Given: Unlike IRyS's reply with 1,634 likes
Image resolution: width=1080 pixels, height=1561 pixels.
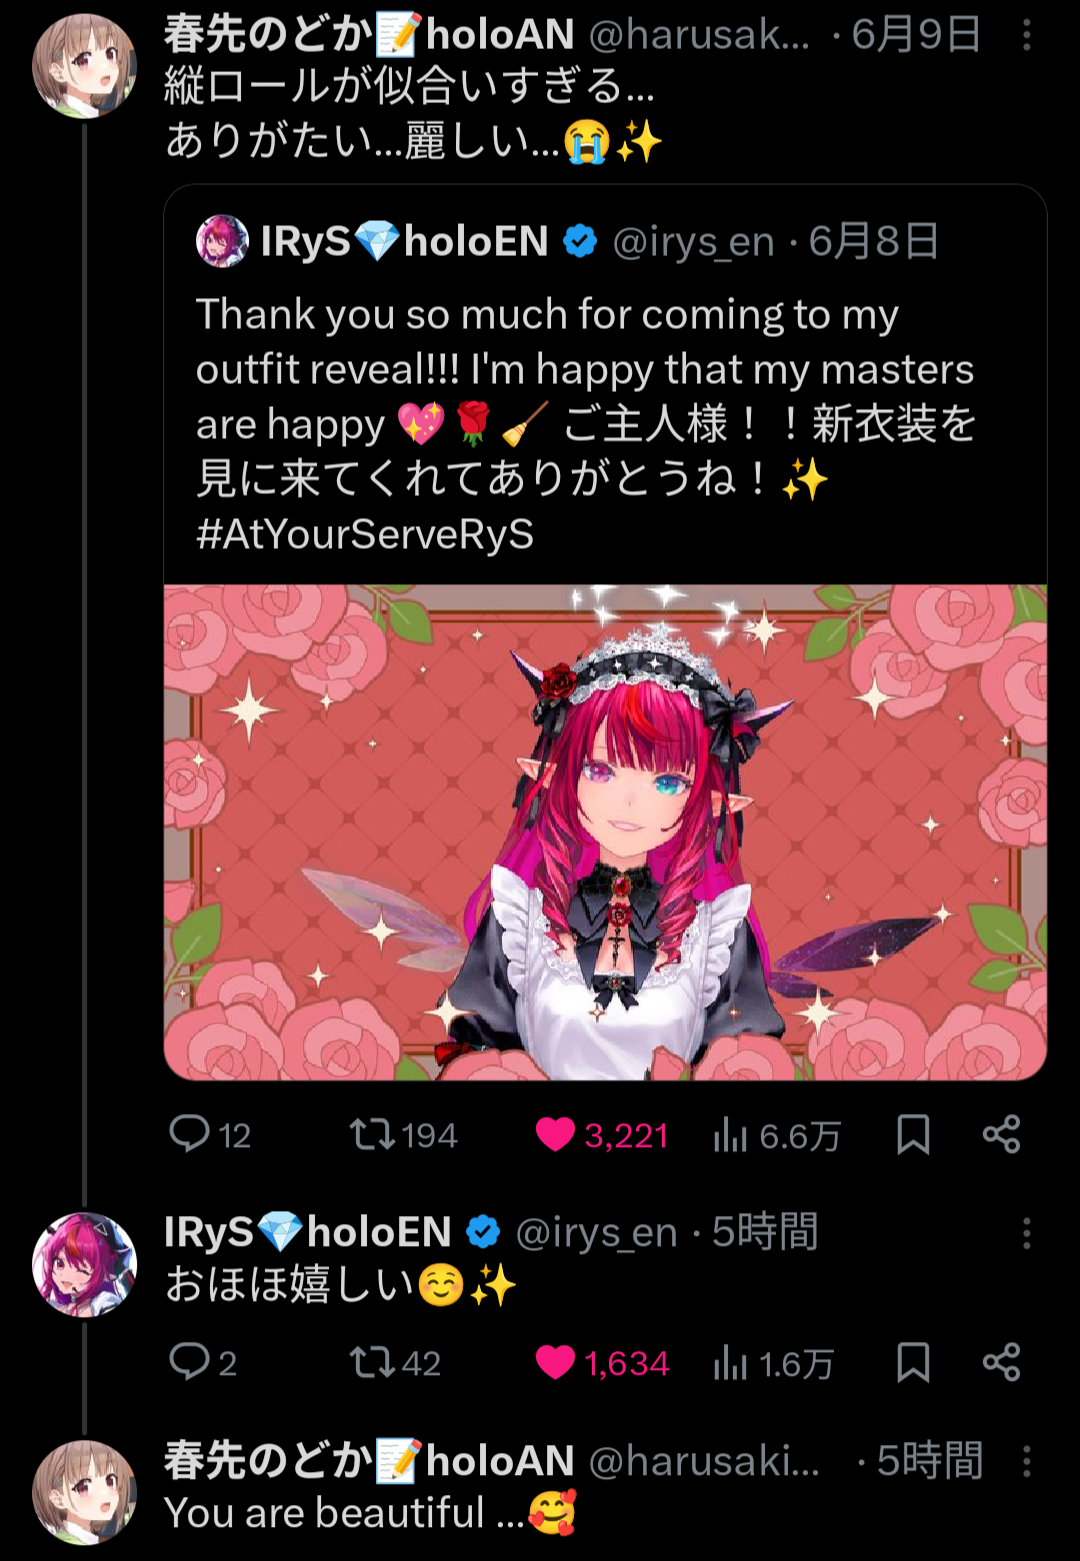Looking at the screenshot, I should pos(602,1363).
